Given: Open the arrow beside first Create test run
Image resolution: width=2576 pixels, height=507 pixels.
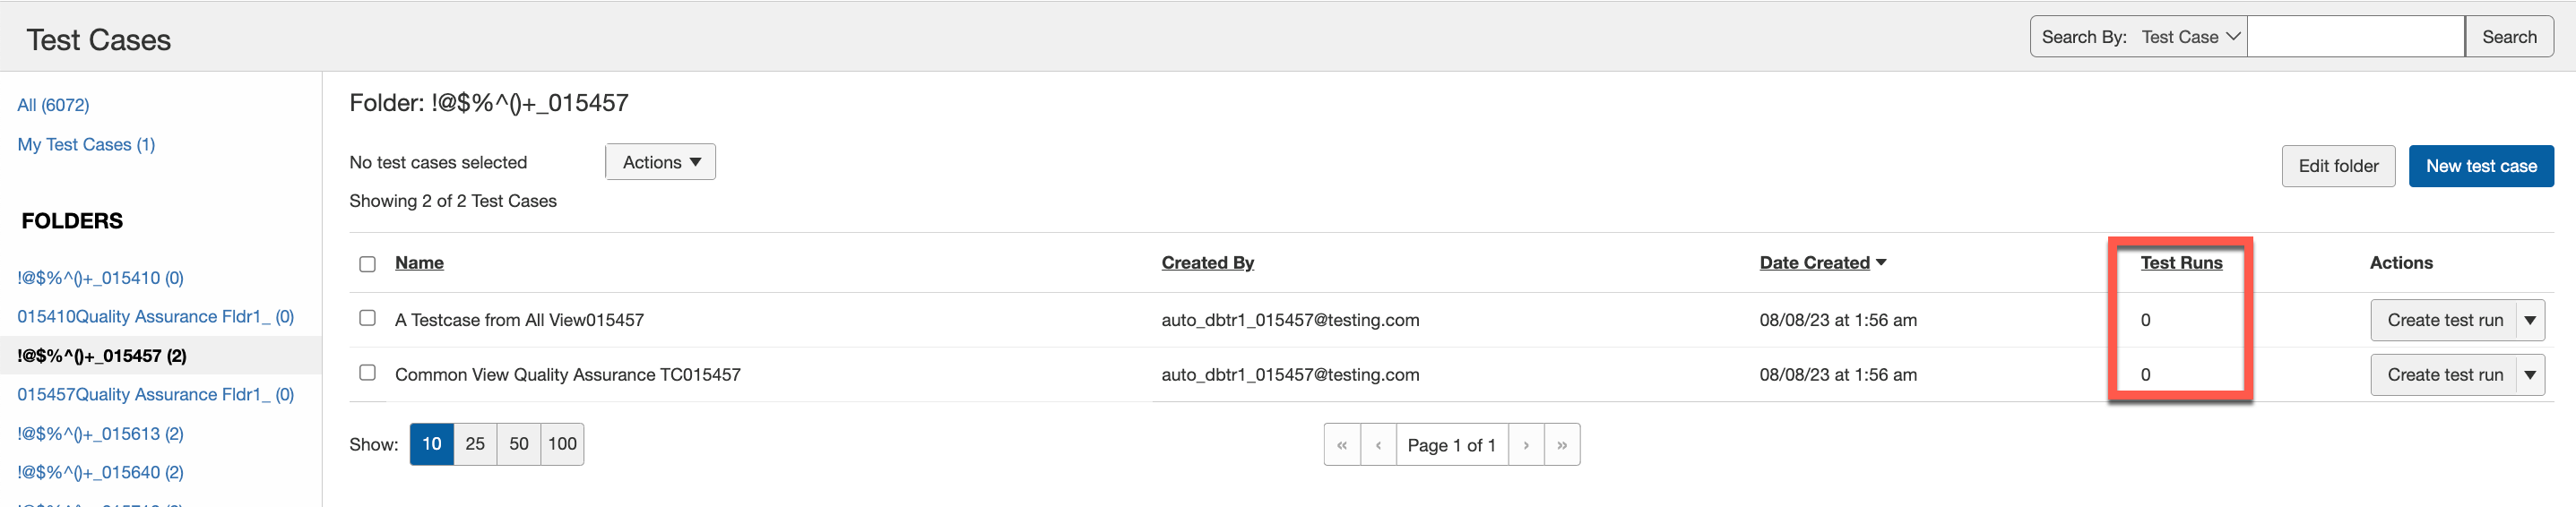Looking at the screenshot, I should (x=2530, y=321).
